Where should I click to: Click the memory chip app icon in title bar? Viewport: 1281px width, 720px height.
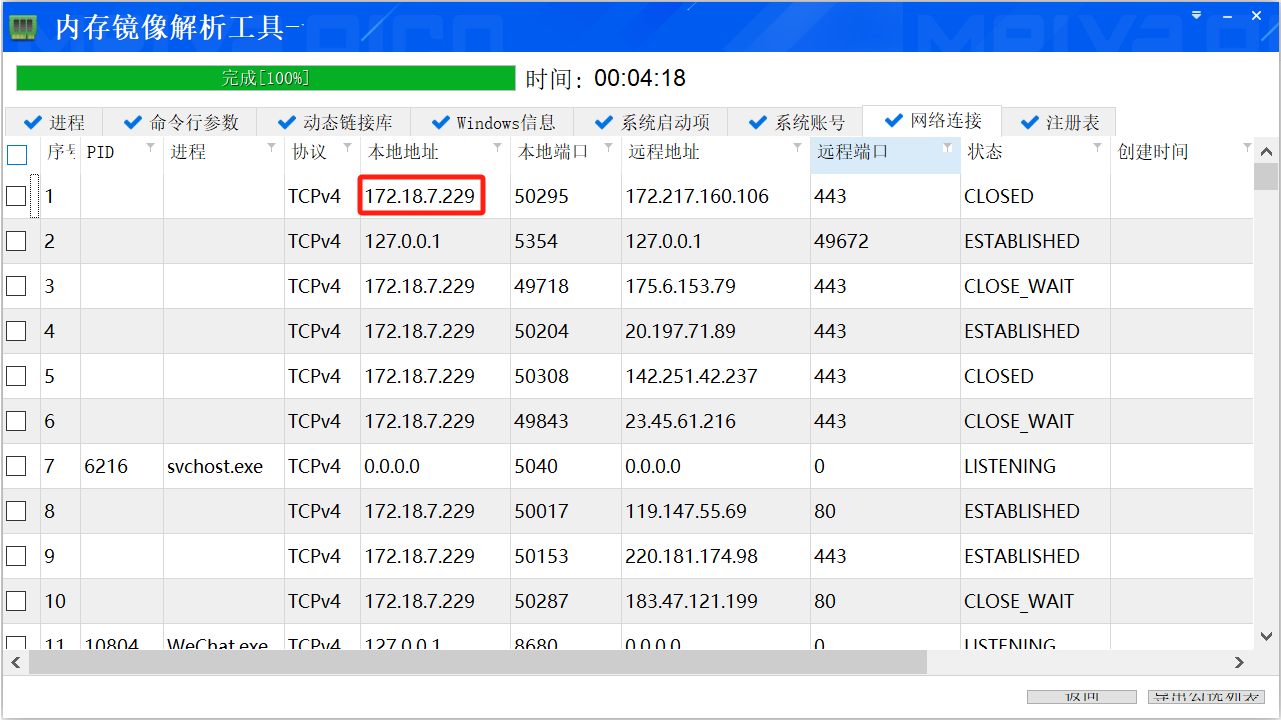pos(22,26)
